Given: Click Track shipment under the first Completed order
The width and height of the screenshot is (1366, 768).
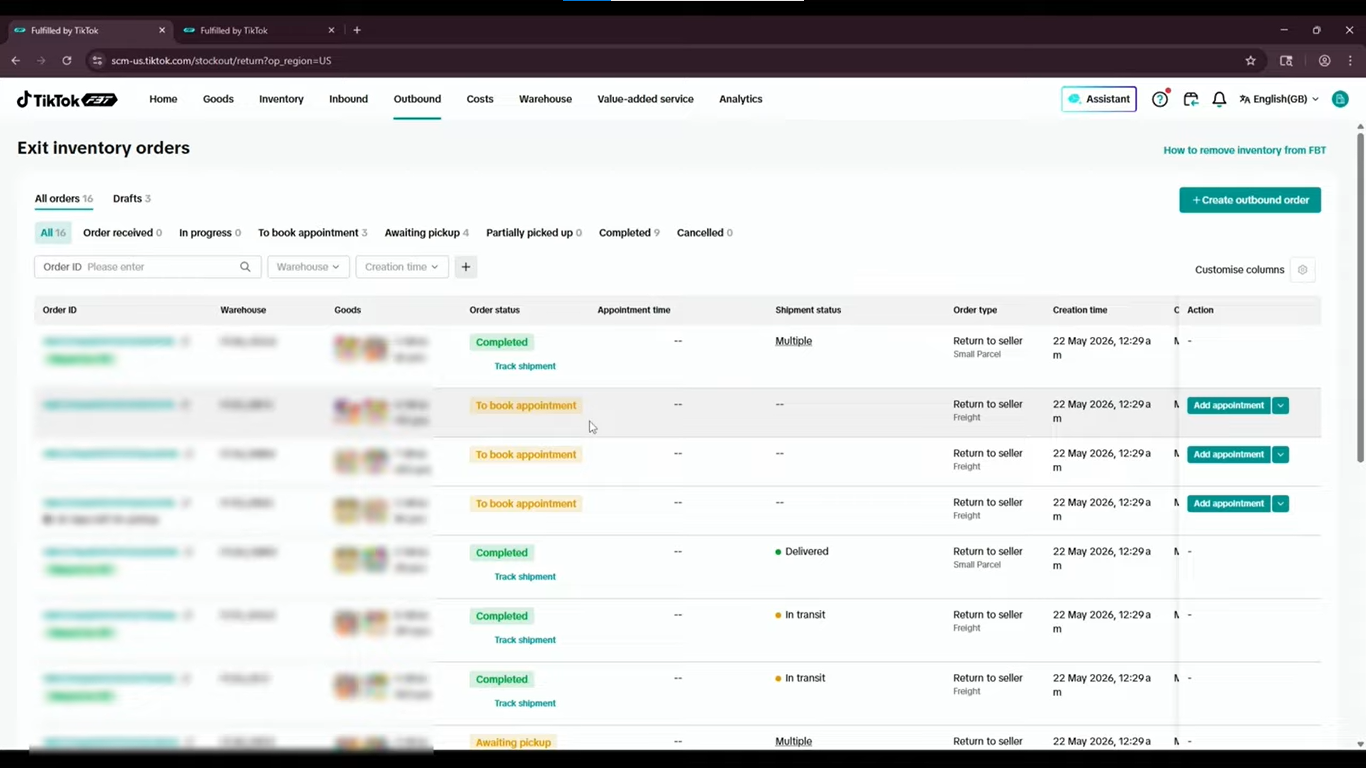Looking at the screenshot, I should tap(525, 366).
